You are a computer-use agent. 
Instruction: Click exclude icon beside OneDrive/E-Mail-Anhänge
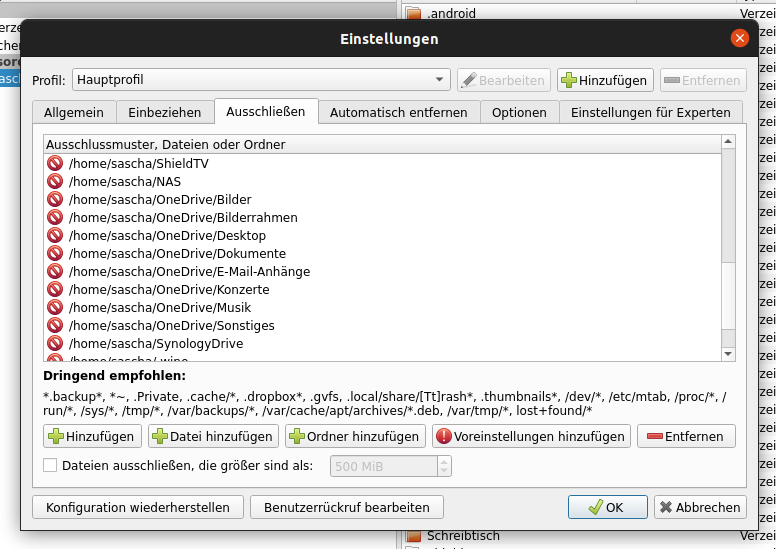pyautogui.click(x=55, y=271)
